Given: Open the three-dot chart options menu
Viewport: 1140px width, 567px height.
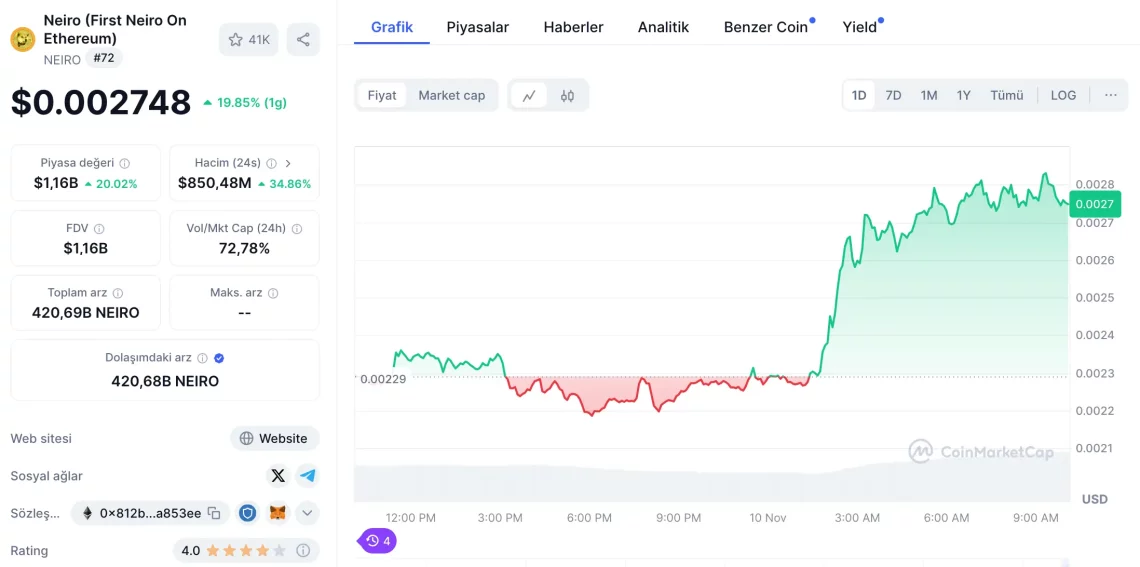Looking at the screenshot, I should 1111,95.
